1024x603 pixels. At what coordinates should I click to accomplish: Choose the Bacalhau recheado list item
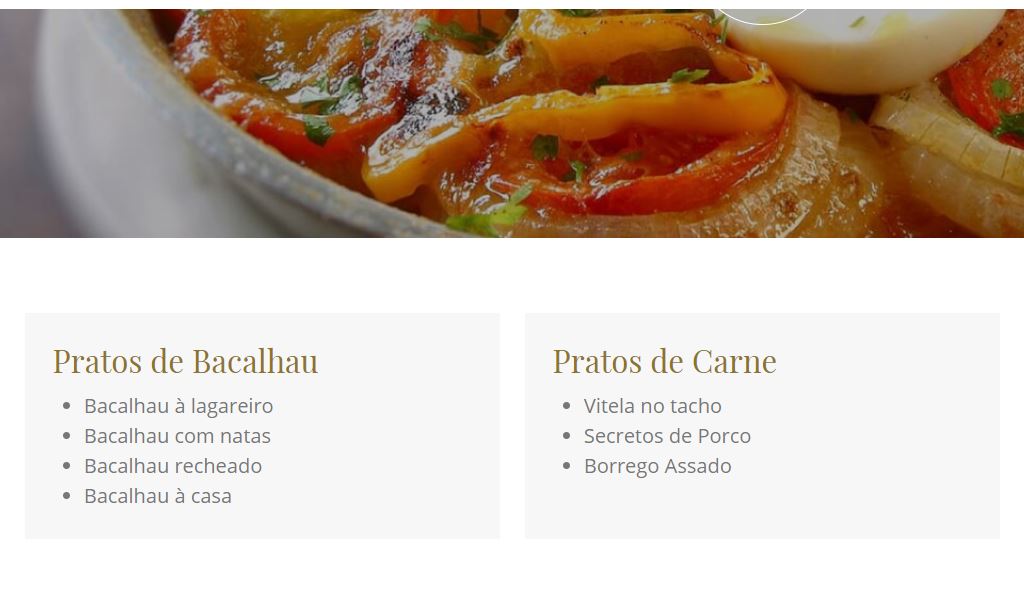pos(173,466)
